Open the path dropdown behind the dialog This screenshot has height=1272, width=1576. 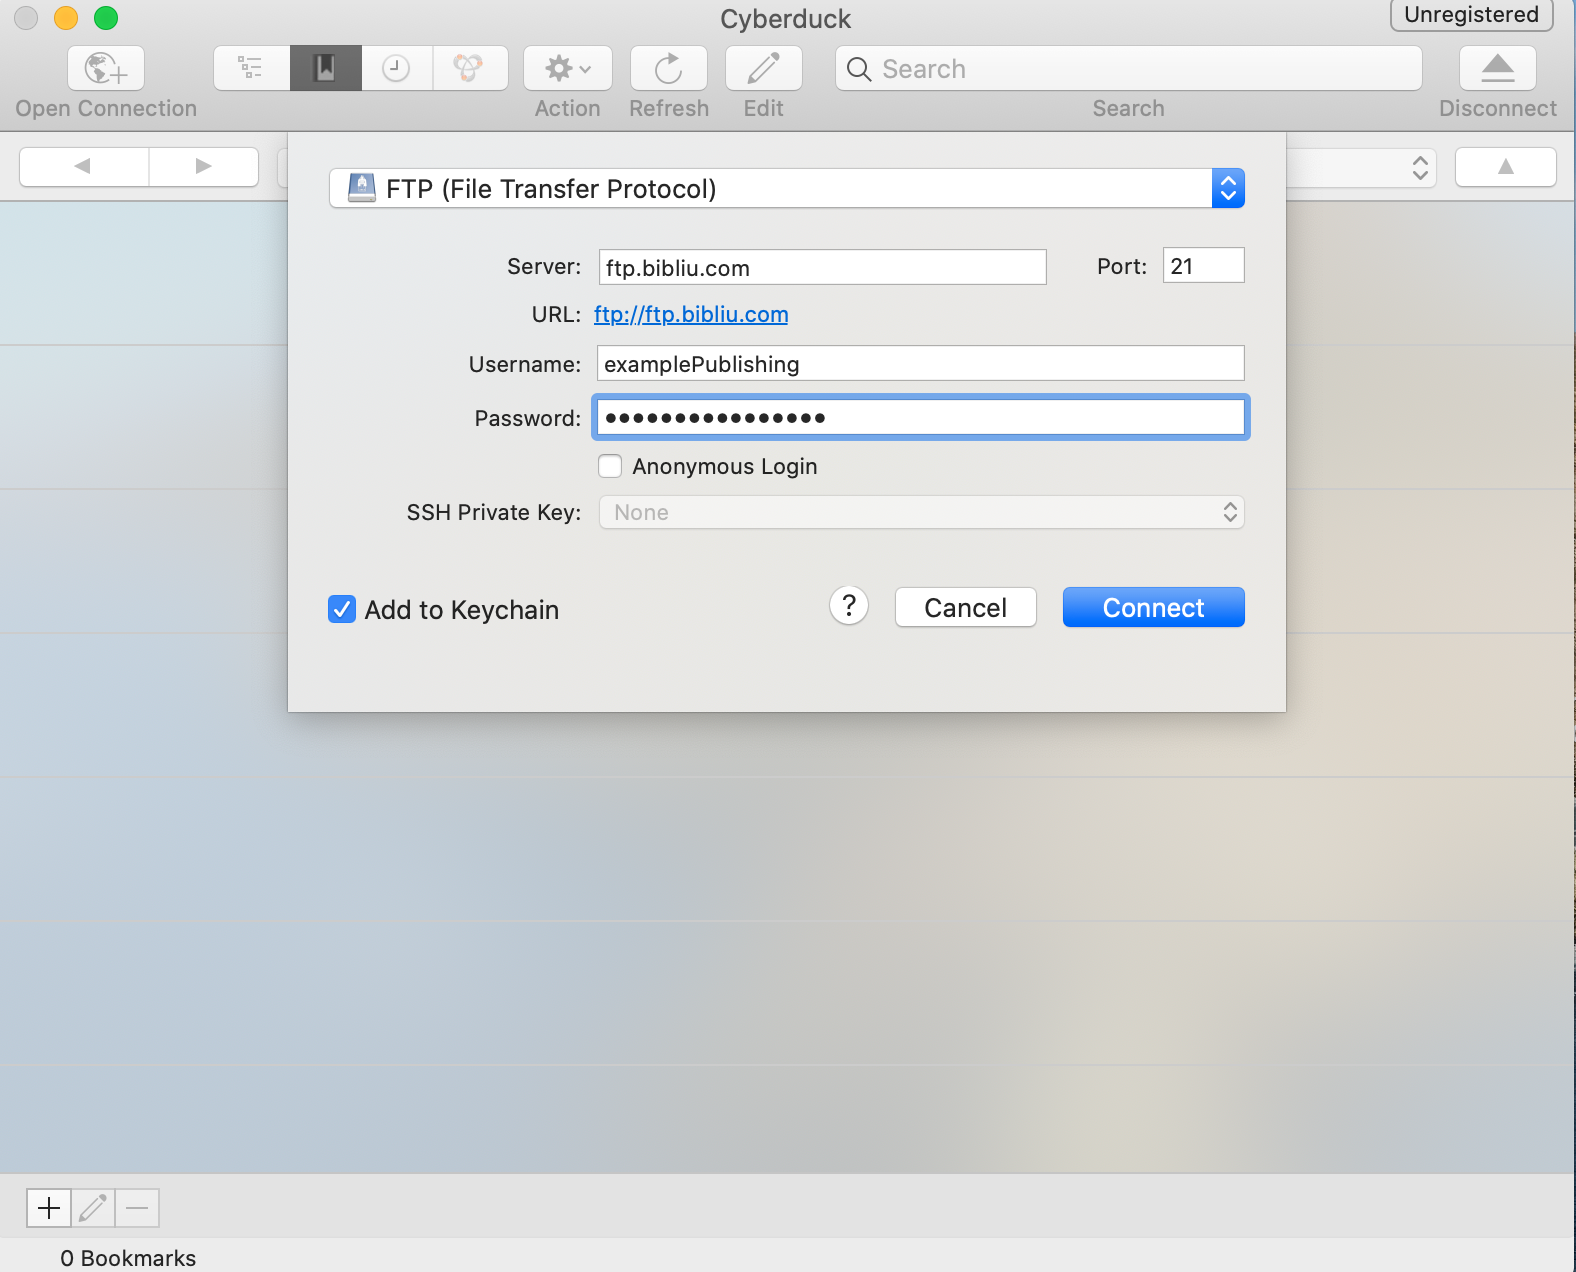[x=1419, y=168]
